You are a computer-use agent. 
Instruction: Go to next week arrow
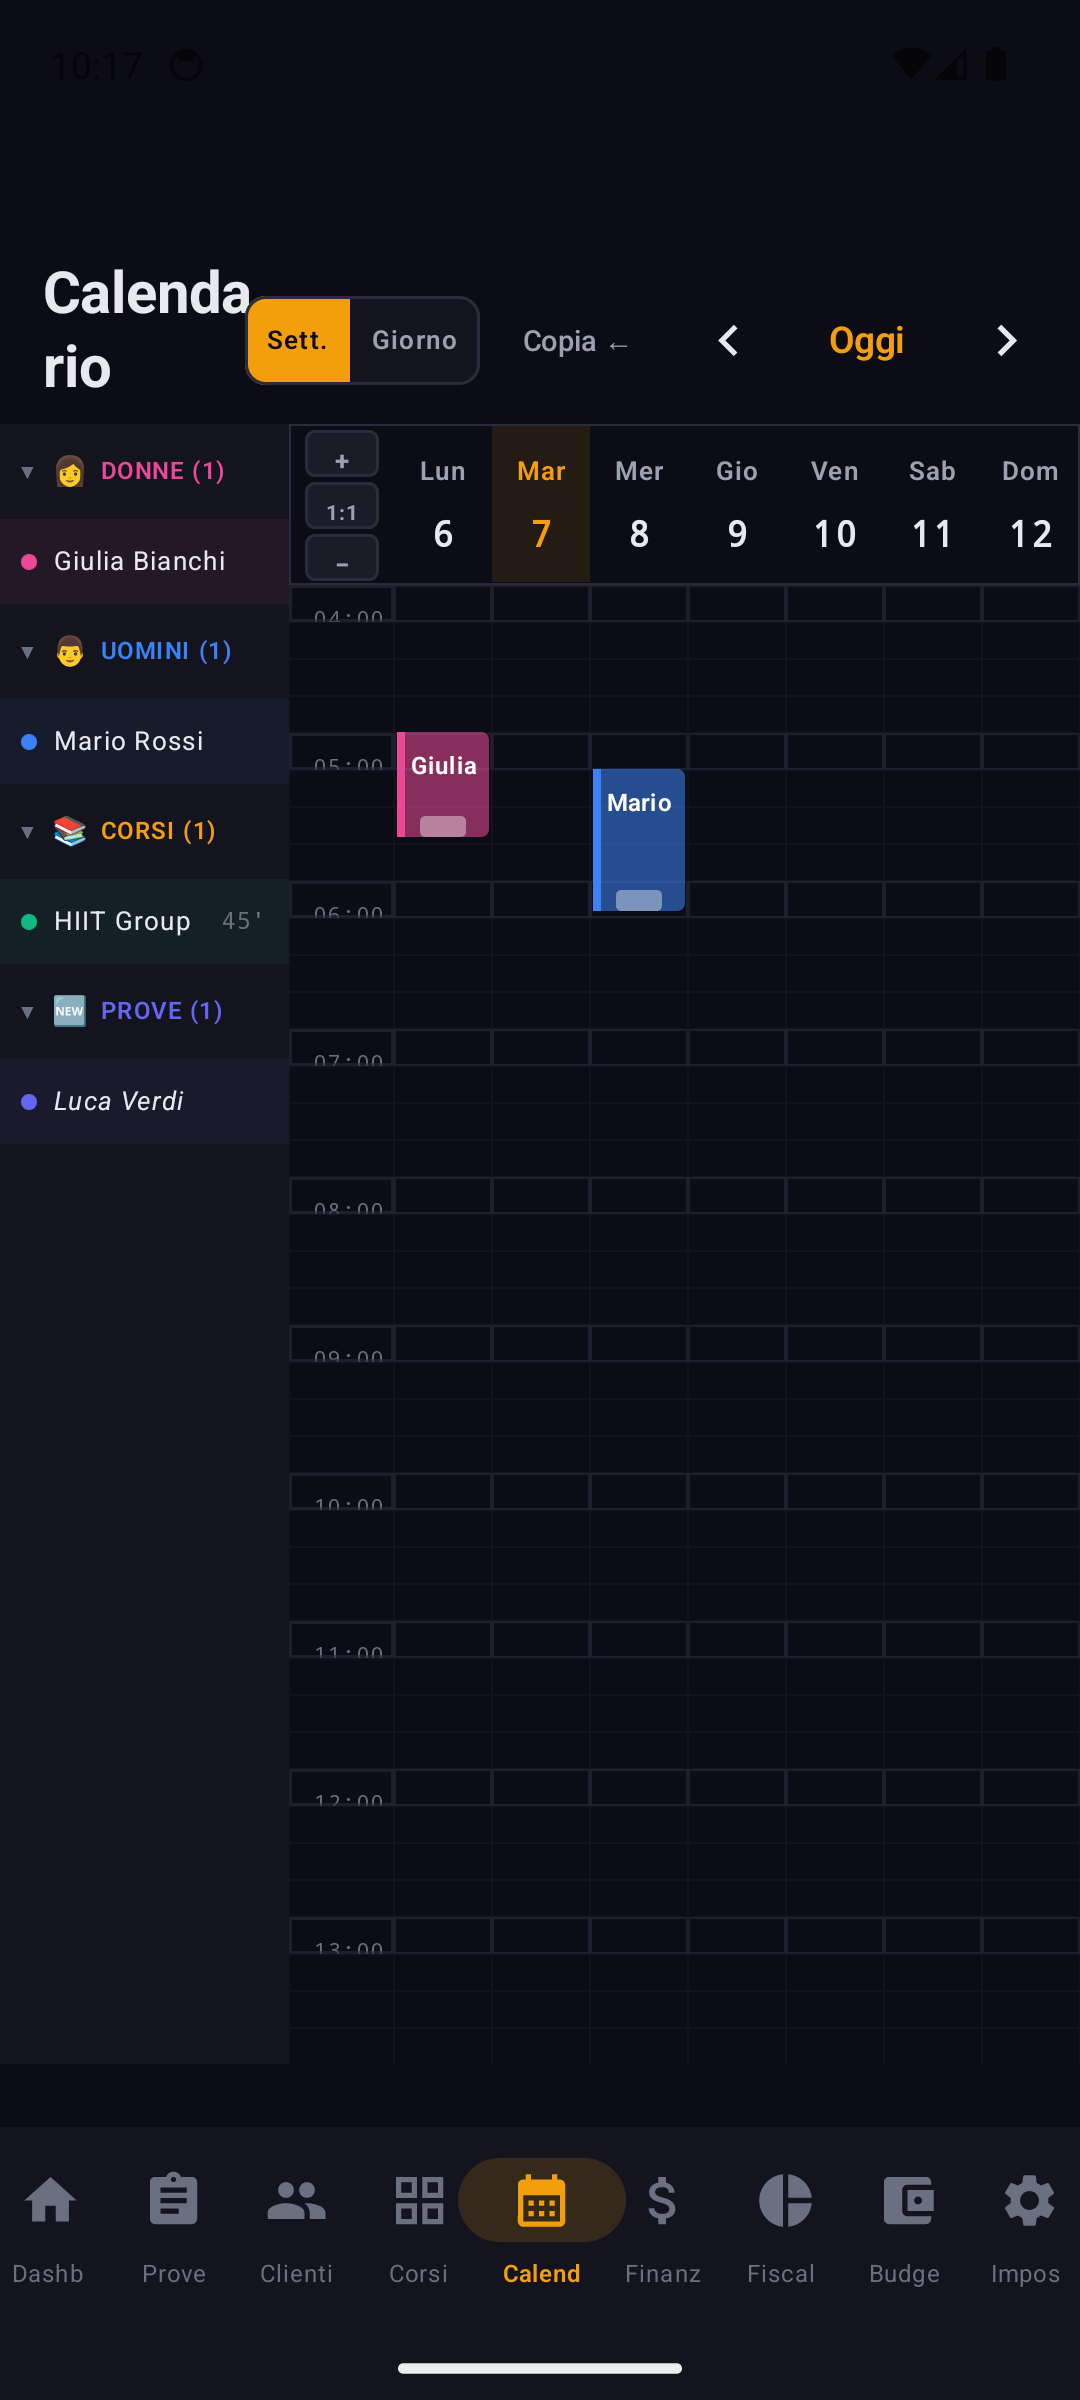point(1006,341)
